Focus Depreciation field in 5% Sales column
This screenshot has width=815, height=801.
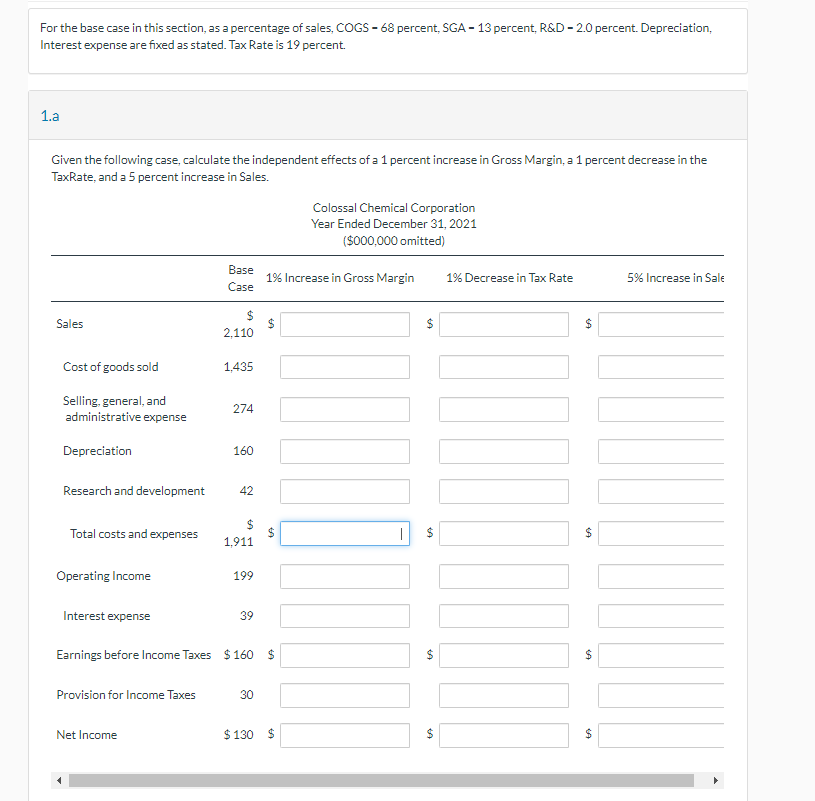[661, 451]
